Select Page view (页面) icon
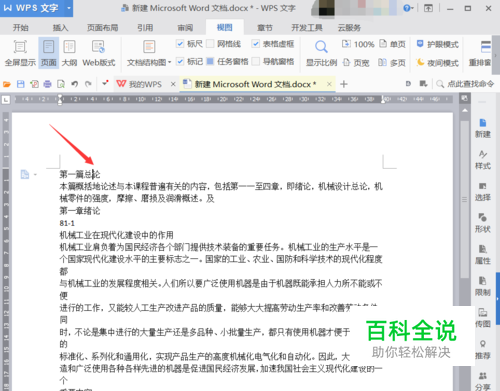Screen dimensions: 500x391 point(49,53)
